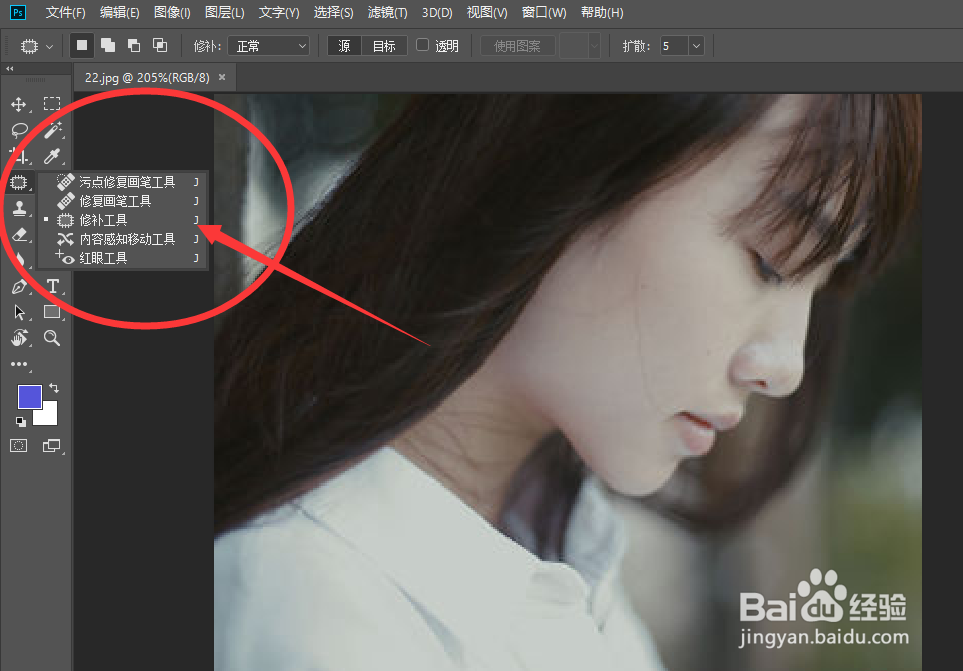This screenshot has height=671, width=963.
Task: Click the Photoshop Ps logo icon
Action: [x=18, y=12]
